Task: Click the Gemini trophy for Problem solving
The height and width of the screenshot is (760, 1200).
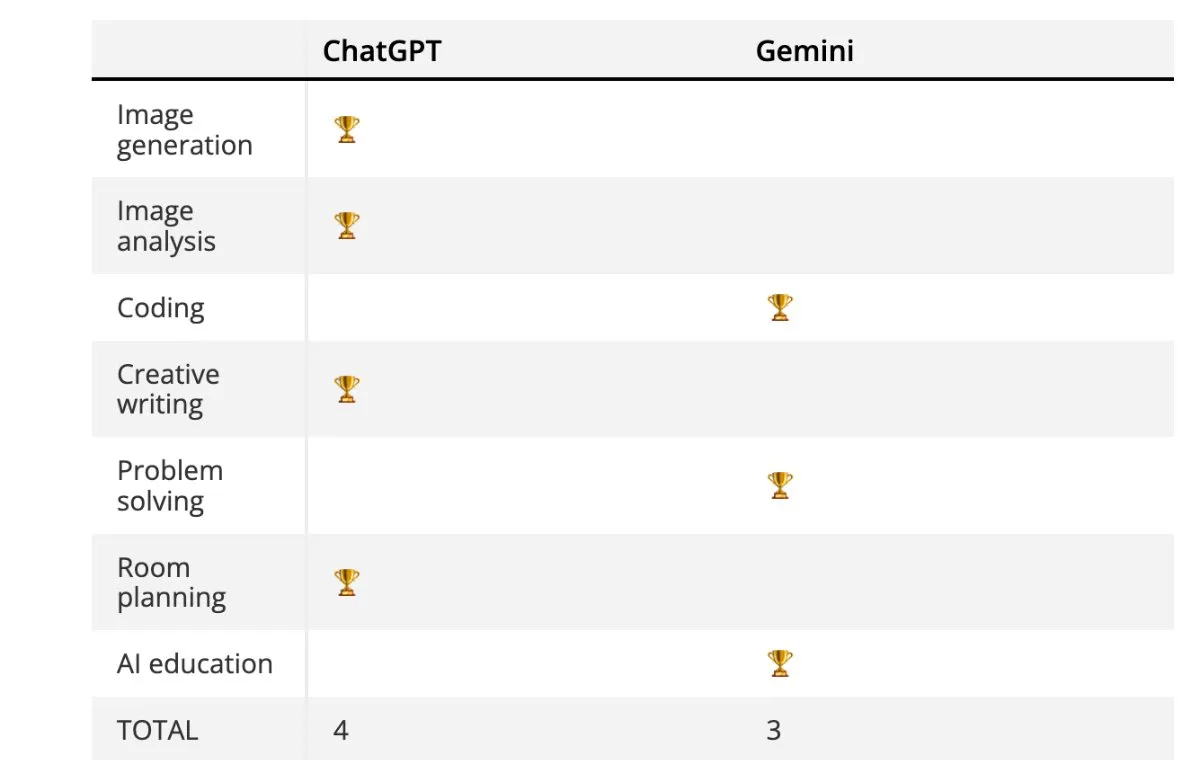Action: coord(780,485)
